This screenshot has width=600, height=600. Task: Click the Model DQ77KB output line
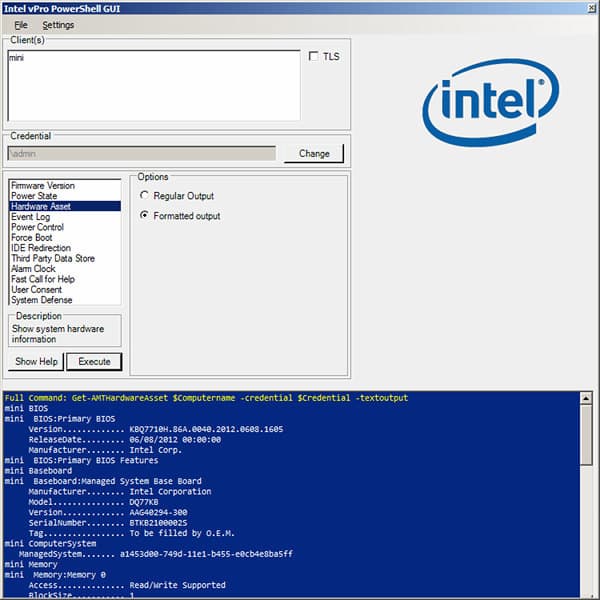click(93, 502)
